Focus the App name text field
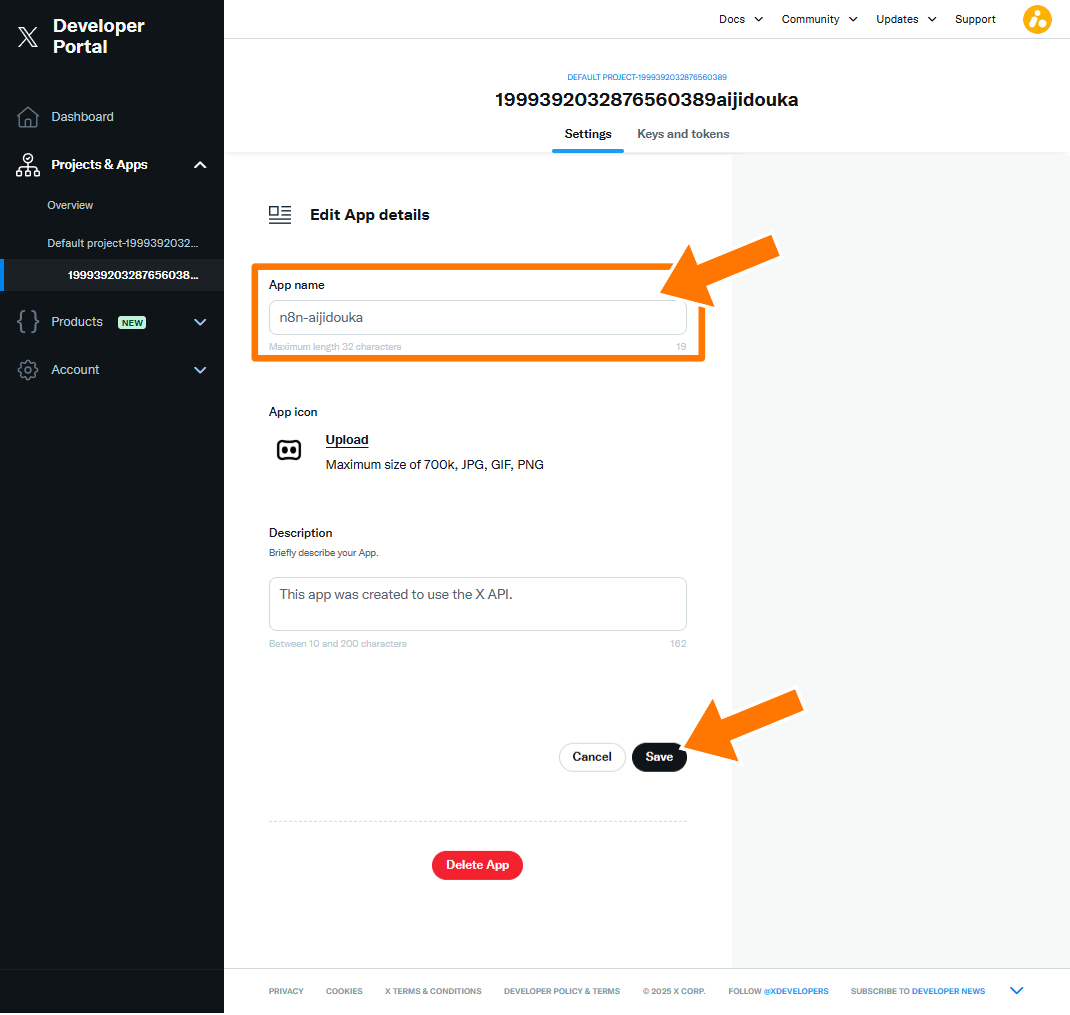The image size is (1070, 1015). 477,318
